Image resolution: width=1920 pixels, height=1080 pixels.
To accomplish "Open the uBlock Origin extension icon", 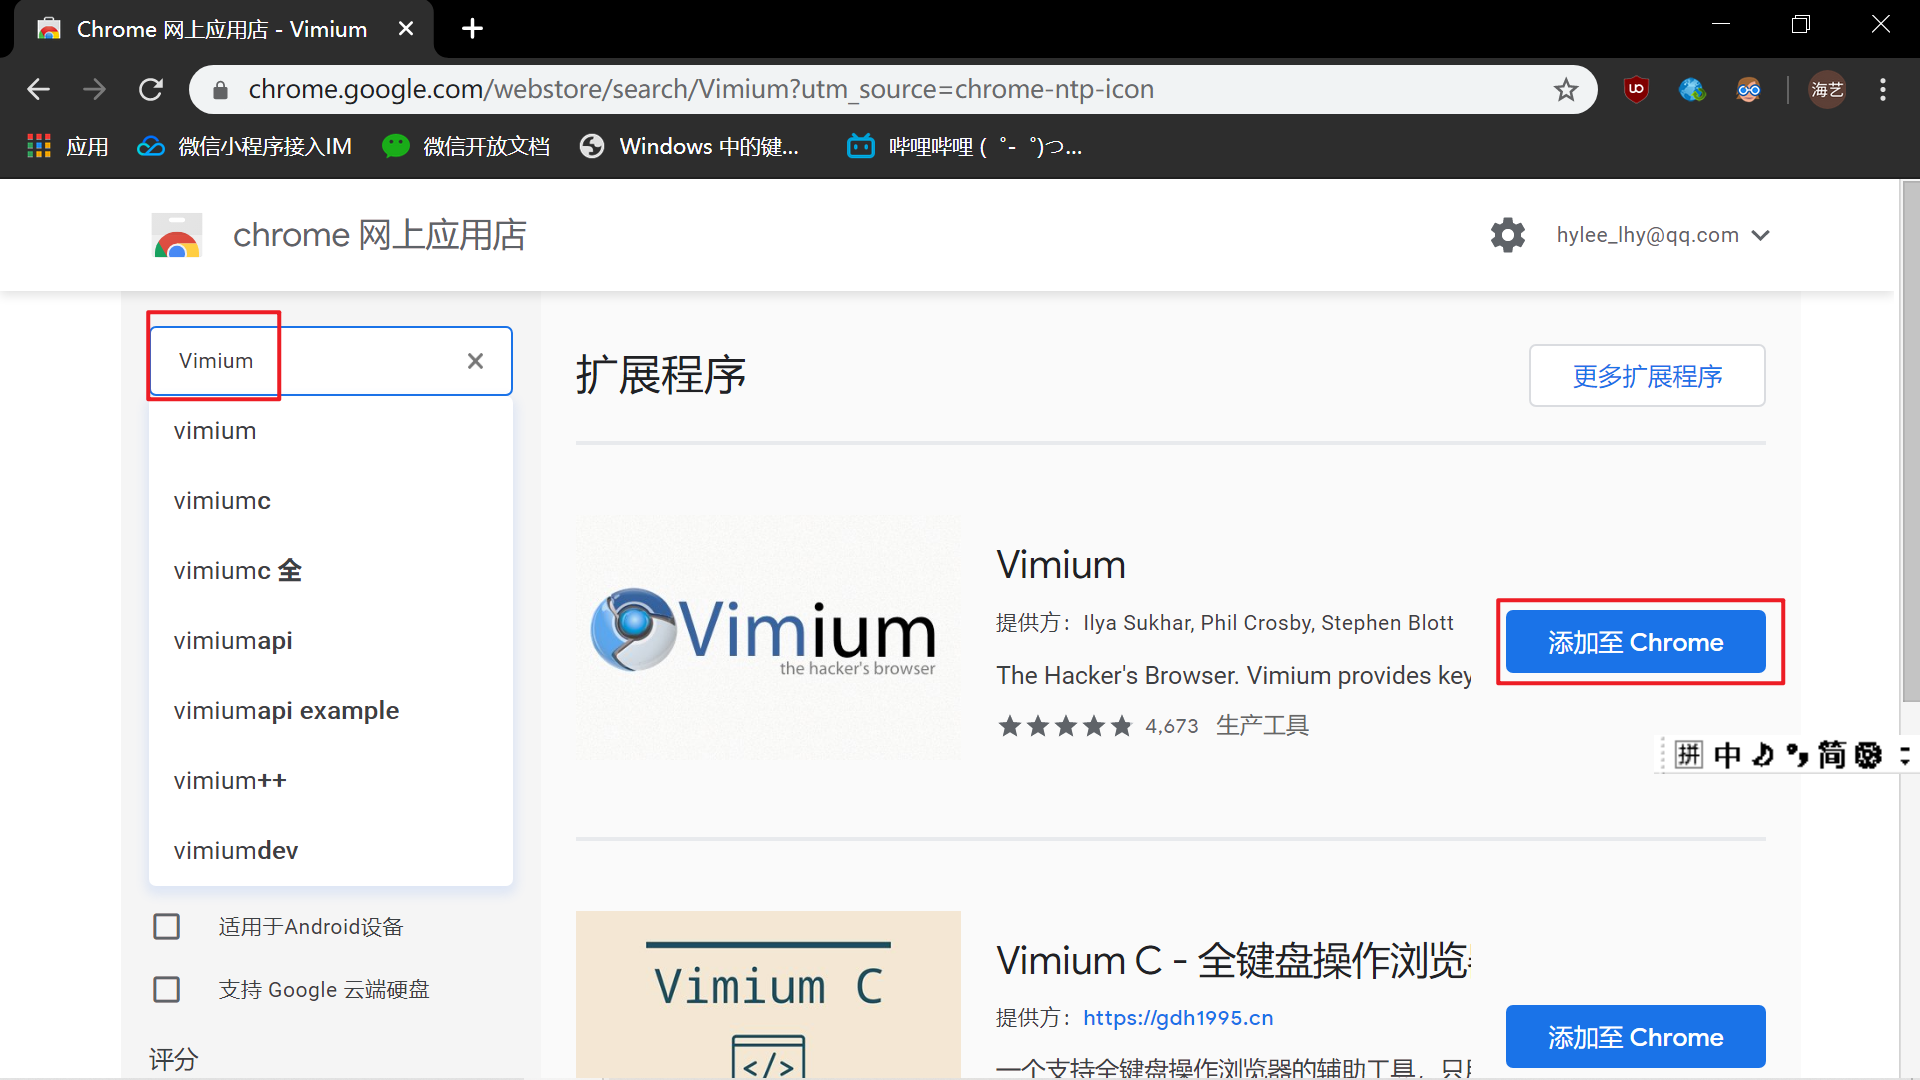I will click(x=1636, y=89).
